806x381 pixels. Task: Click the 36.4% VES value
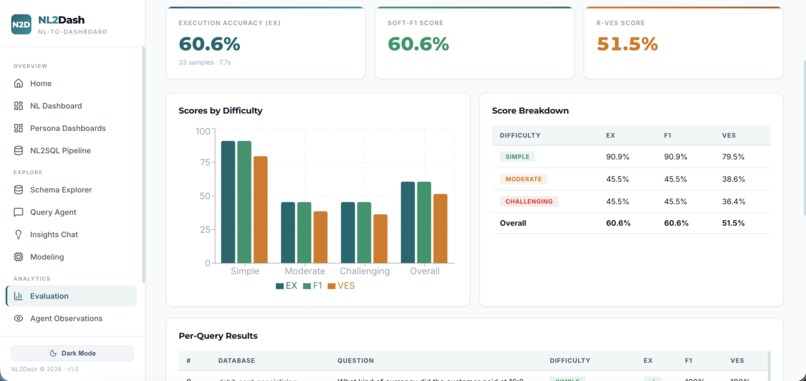[x=733, y=202]
